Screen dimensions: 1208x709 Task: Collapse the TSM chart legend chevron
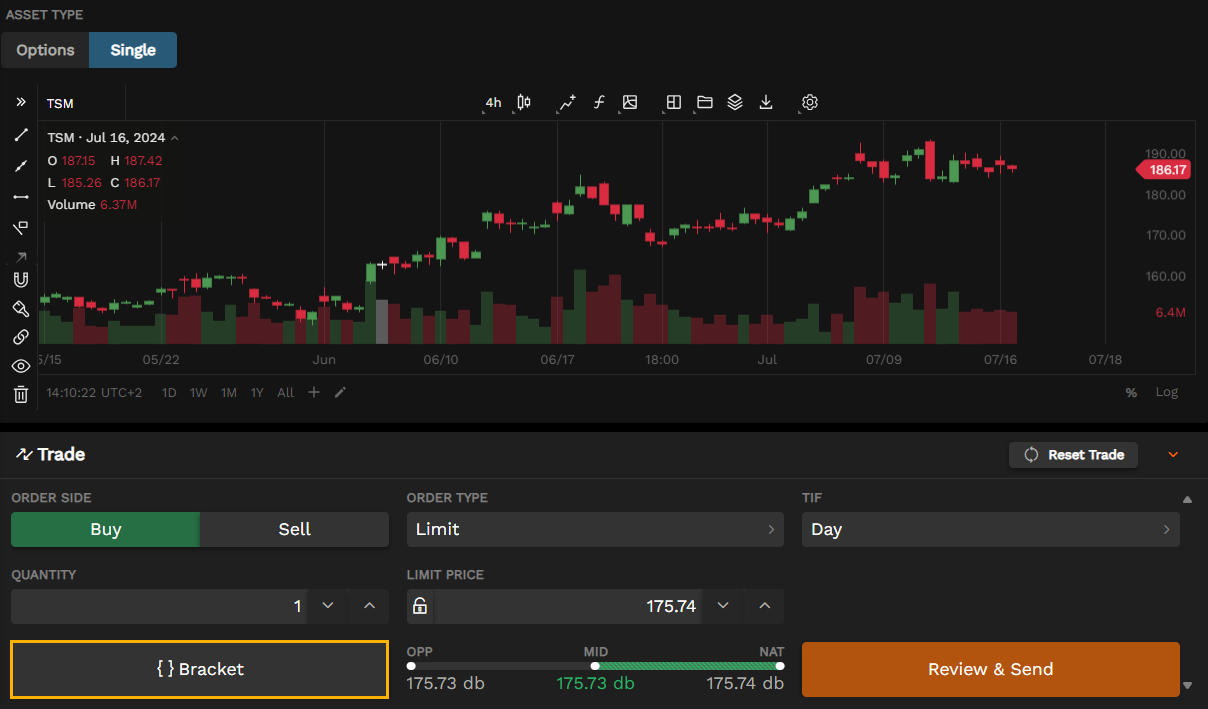[x=175, y=138]
